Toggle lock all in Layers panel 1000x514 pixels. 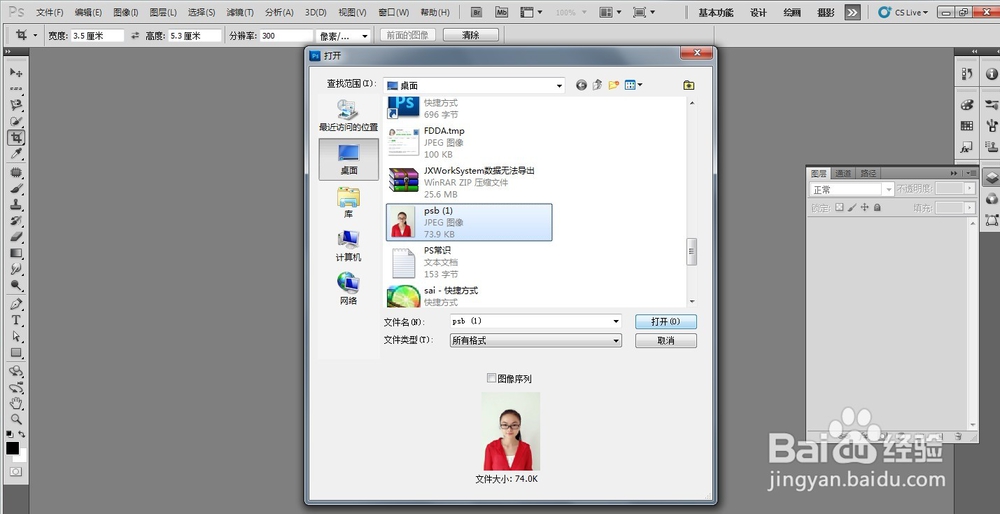pyautogui.click(x=877, y=207)
